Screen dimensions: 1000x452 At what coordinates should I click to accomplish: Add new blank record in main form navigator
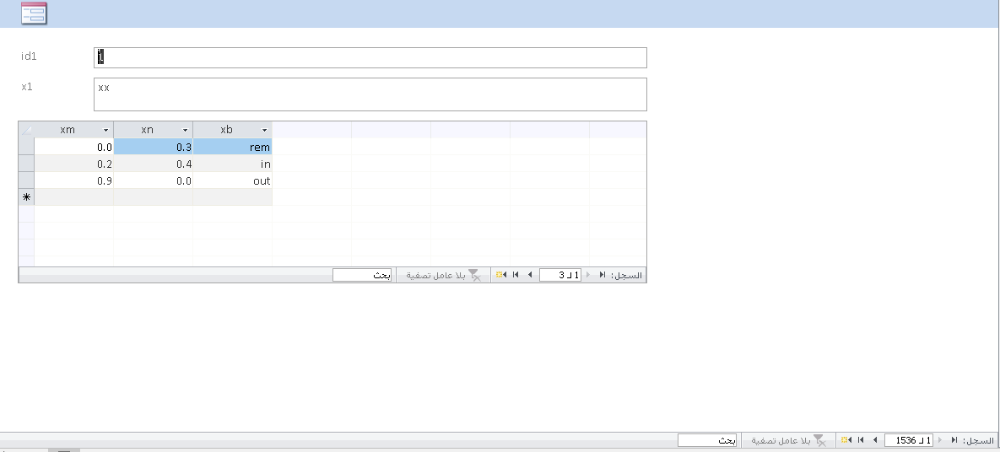coord(846,441)
